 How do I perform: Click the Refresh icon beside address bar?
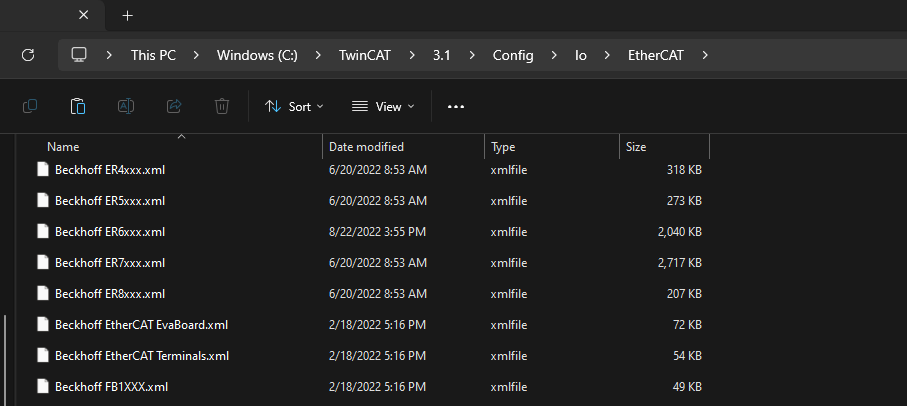(x=28, y=55)
